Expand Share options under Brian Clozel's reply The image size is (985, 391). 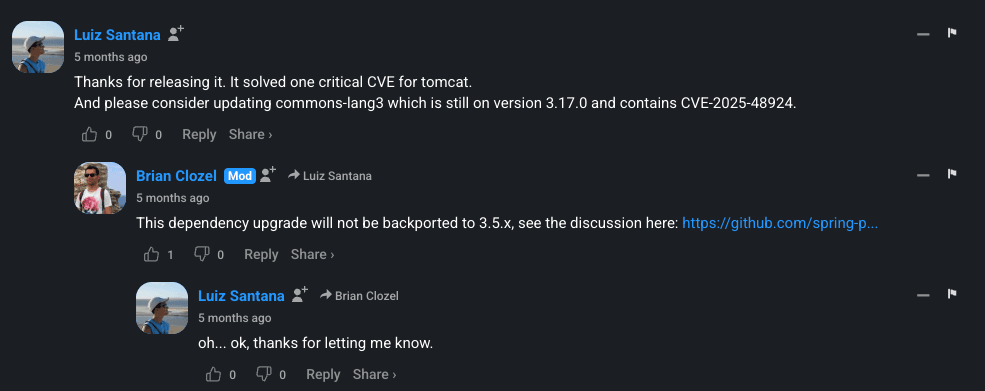tap(312, 255)
